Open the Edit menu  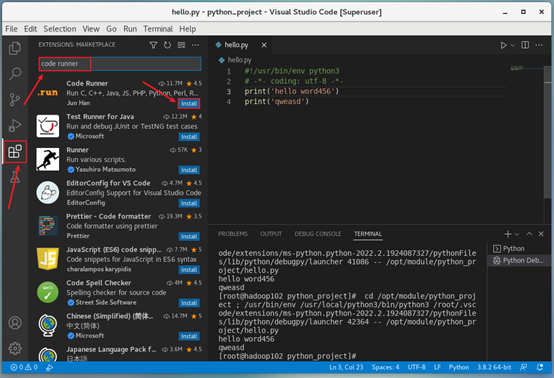pyautogui.click(x=30, y=29)
